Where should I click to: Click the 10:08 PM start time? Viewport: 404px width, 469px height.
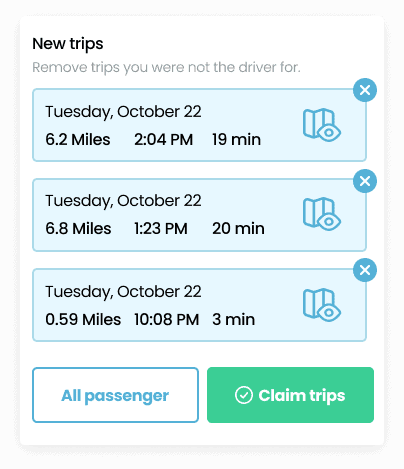167,319
